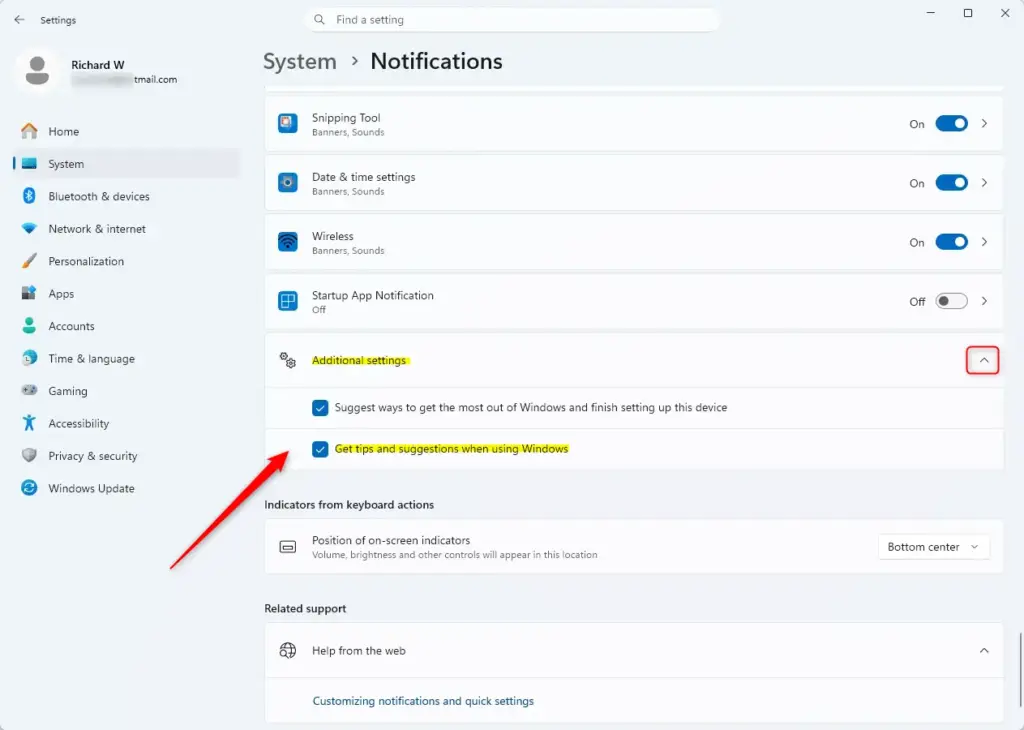1024x730 pixels.
Task: Turn off Snipping Tool notifications toggle
Action: point(952,123)
